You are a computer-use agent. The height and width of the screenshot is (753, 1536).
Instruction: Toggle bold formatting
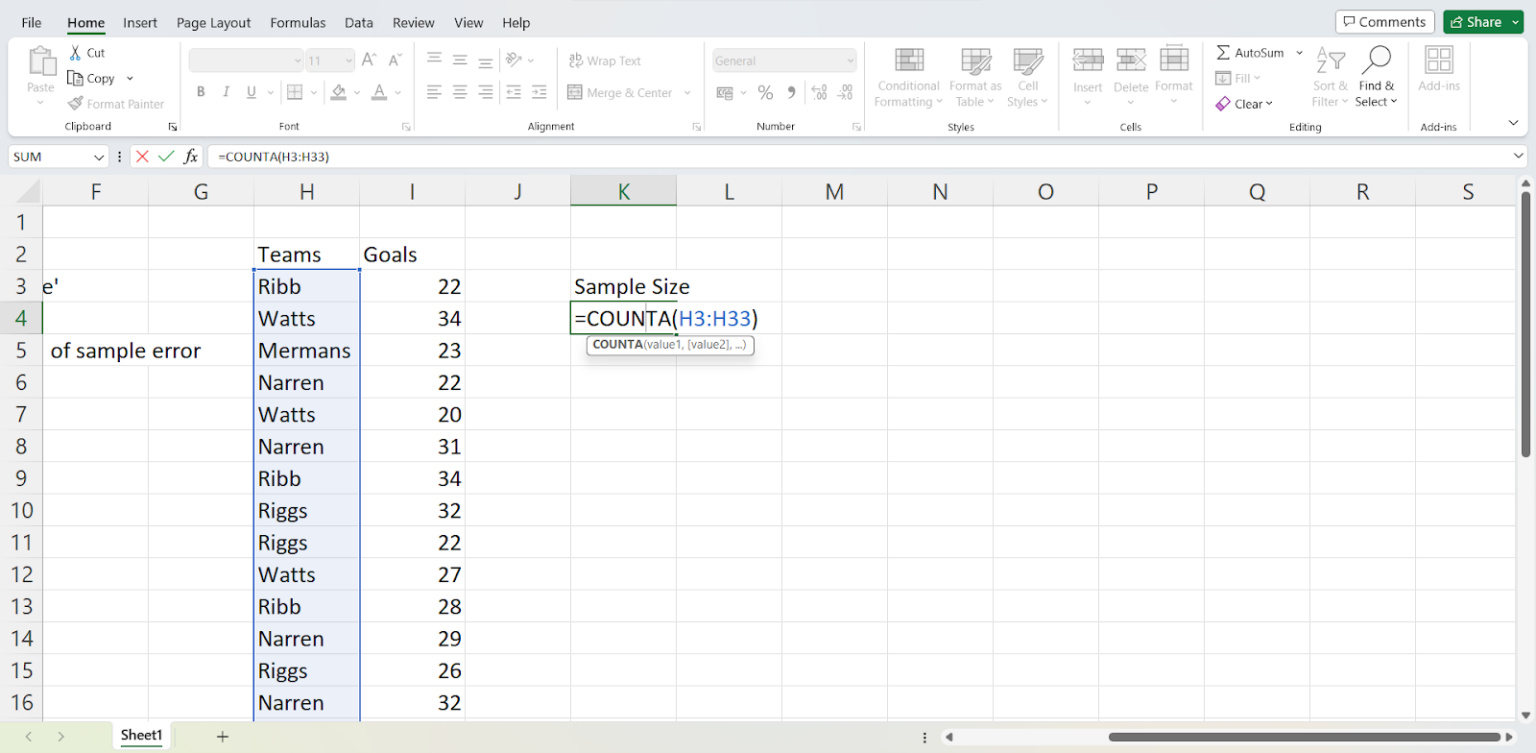(x=201, y=91)
